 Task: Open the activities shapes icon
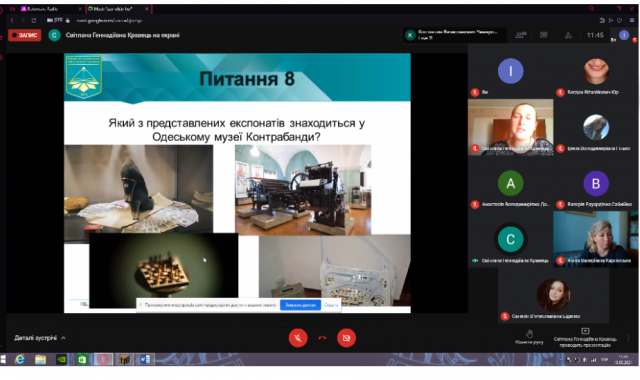(x=568, y=36)
